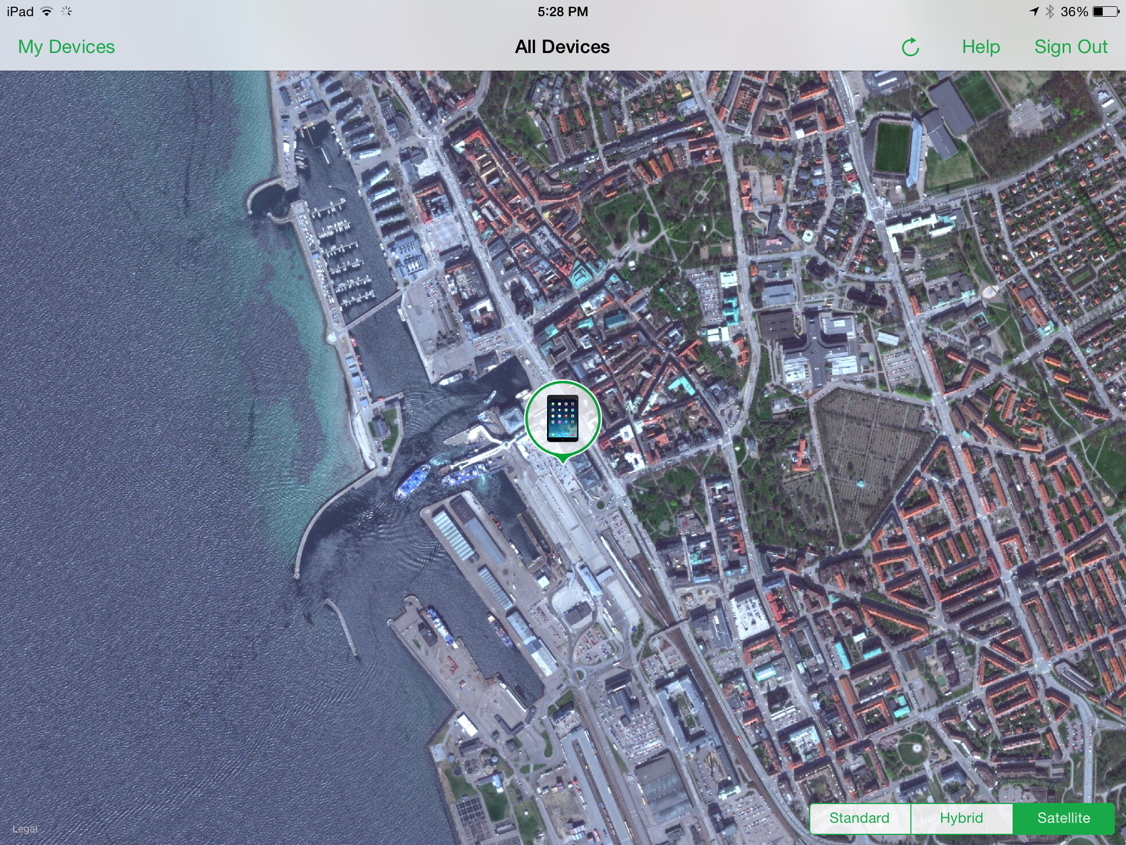Image resolution: width=1126 pixels, height=845 pixels.
Task: Open the My Devices list
Action: coord(66,47)
